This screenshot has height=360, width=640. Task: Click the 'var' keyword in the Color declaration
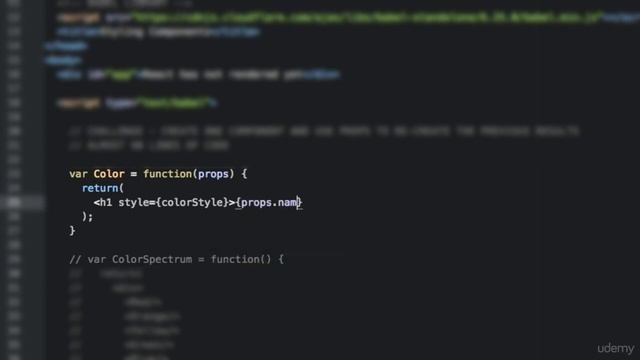78,174
